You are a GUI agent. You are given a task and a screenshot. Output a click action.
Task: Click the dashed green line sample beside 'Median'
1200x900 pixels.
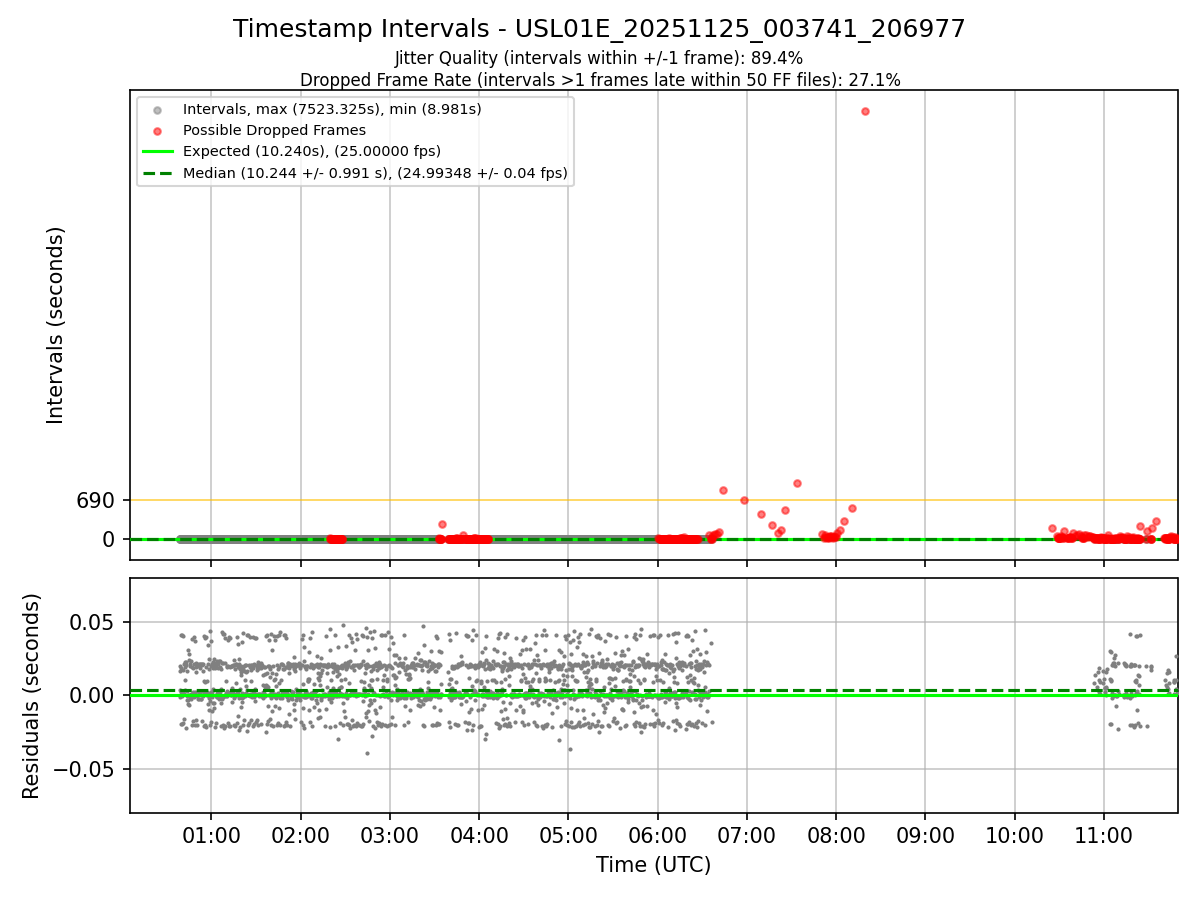pos(157,173)
